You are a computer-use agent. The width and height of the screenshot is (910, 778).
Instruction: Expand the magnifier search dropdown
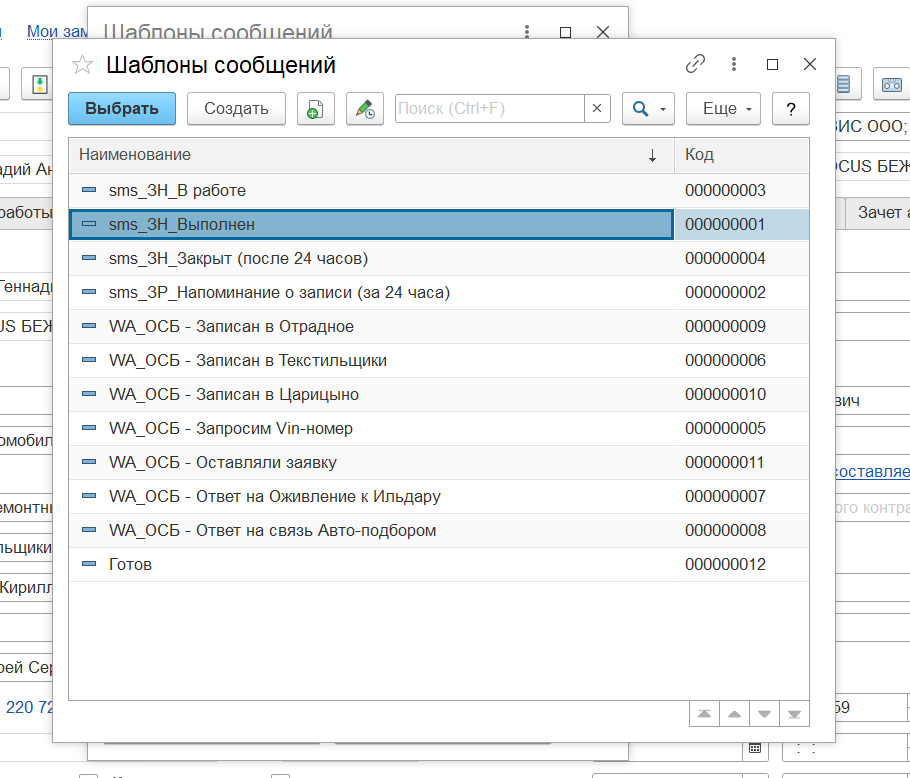[649, 109]
